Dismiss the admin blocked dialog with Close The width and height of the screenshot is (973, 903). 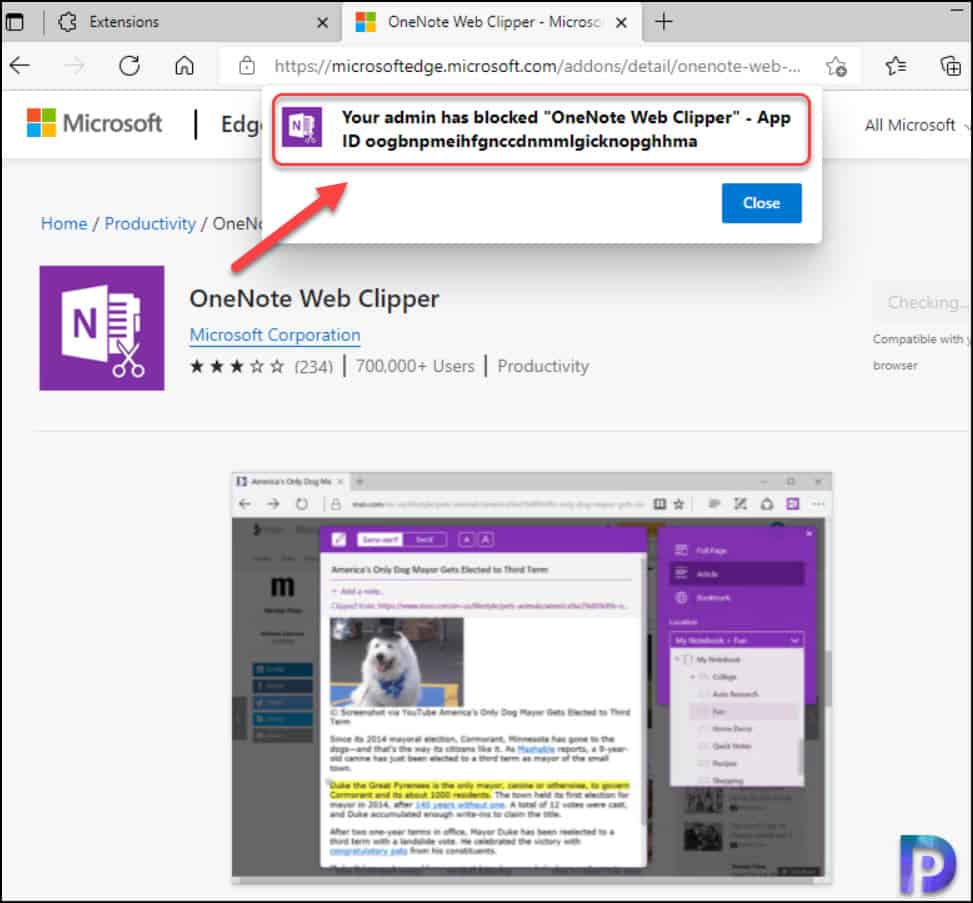pos(761,203)
